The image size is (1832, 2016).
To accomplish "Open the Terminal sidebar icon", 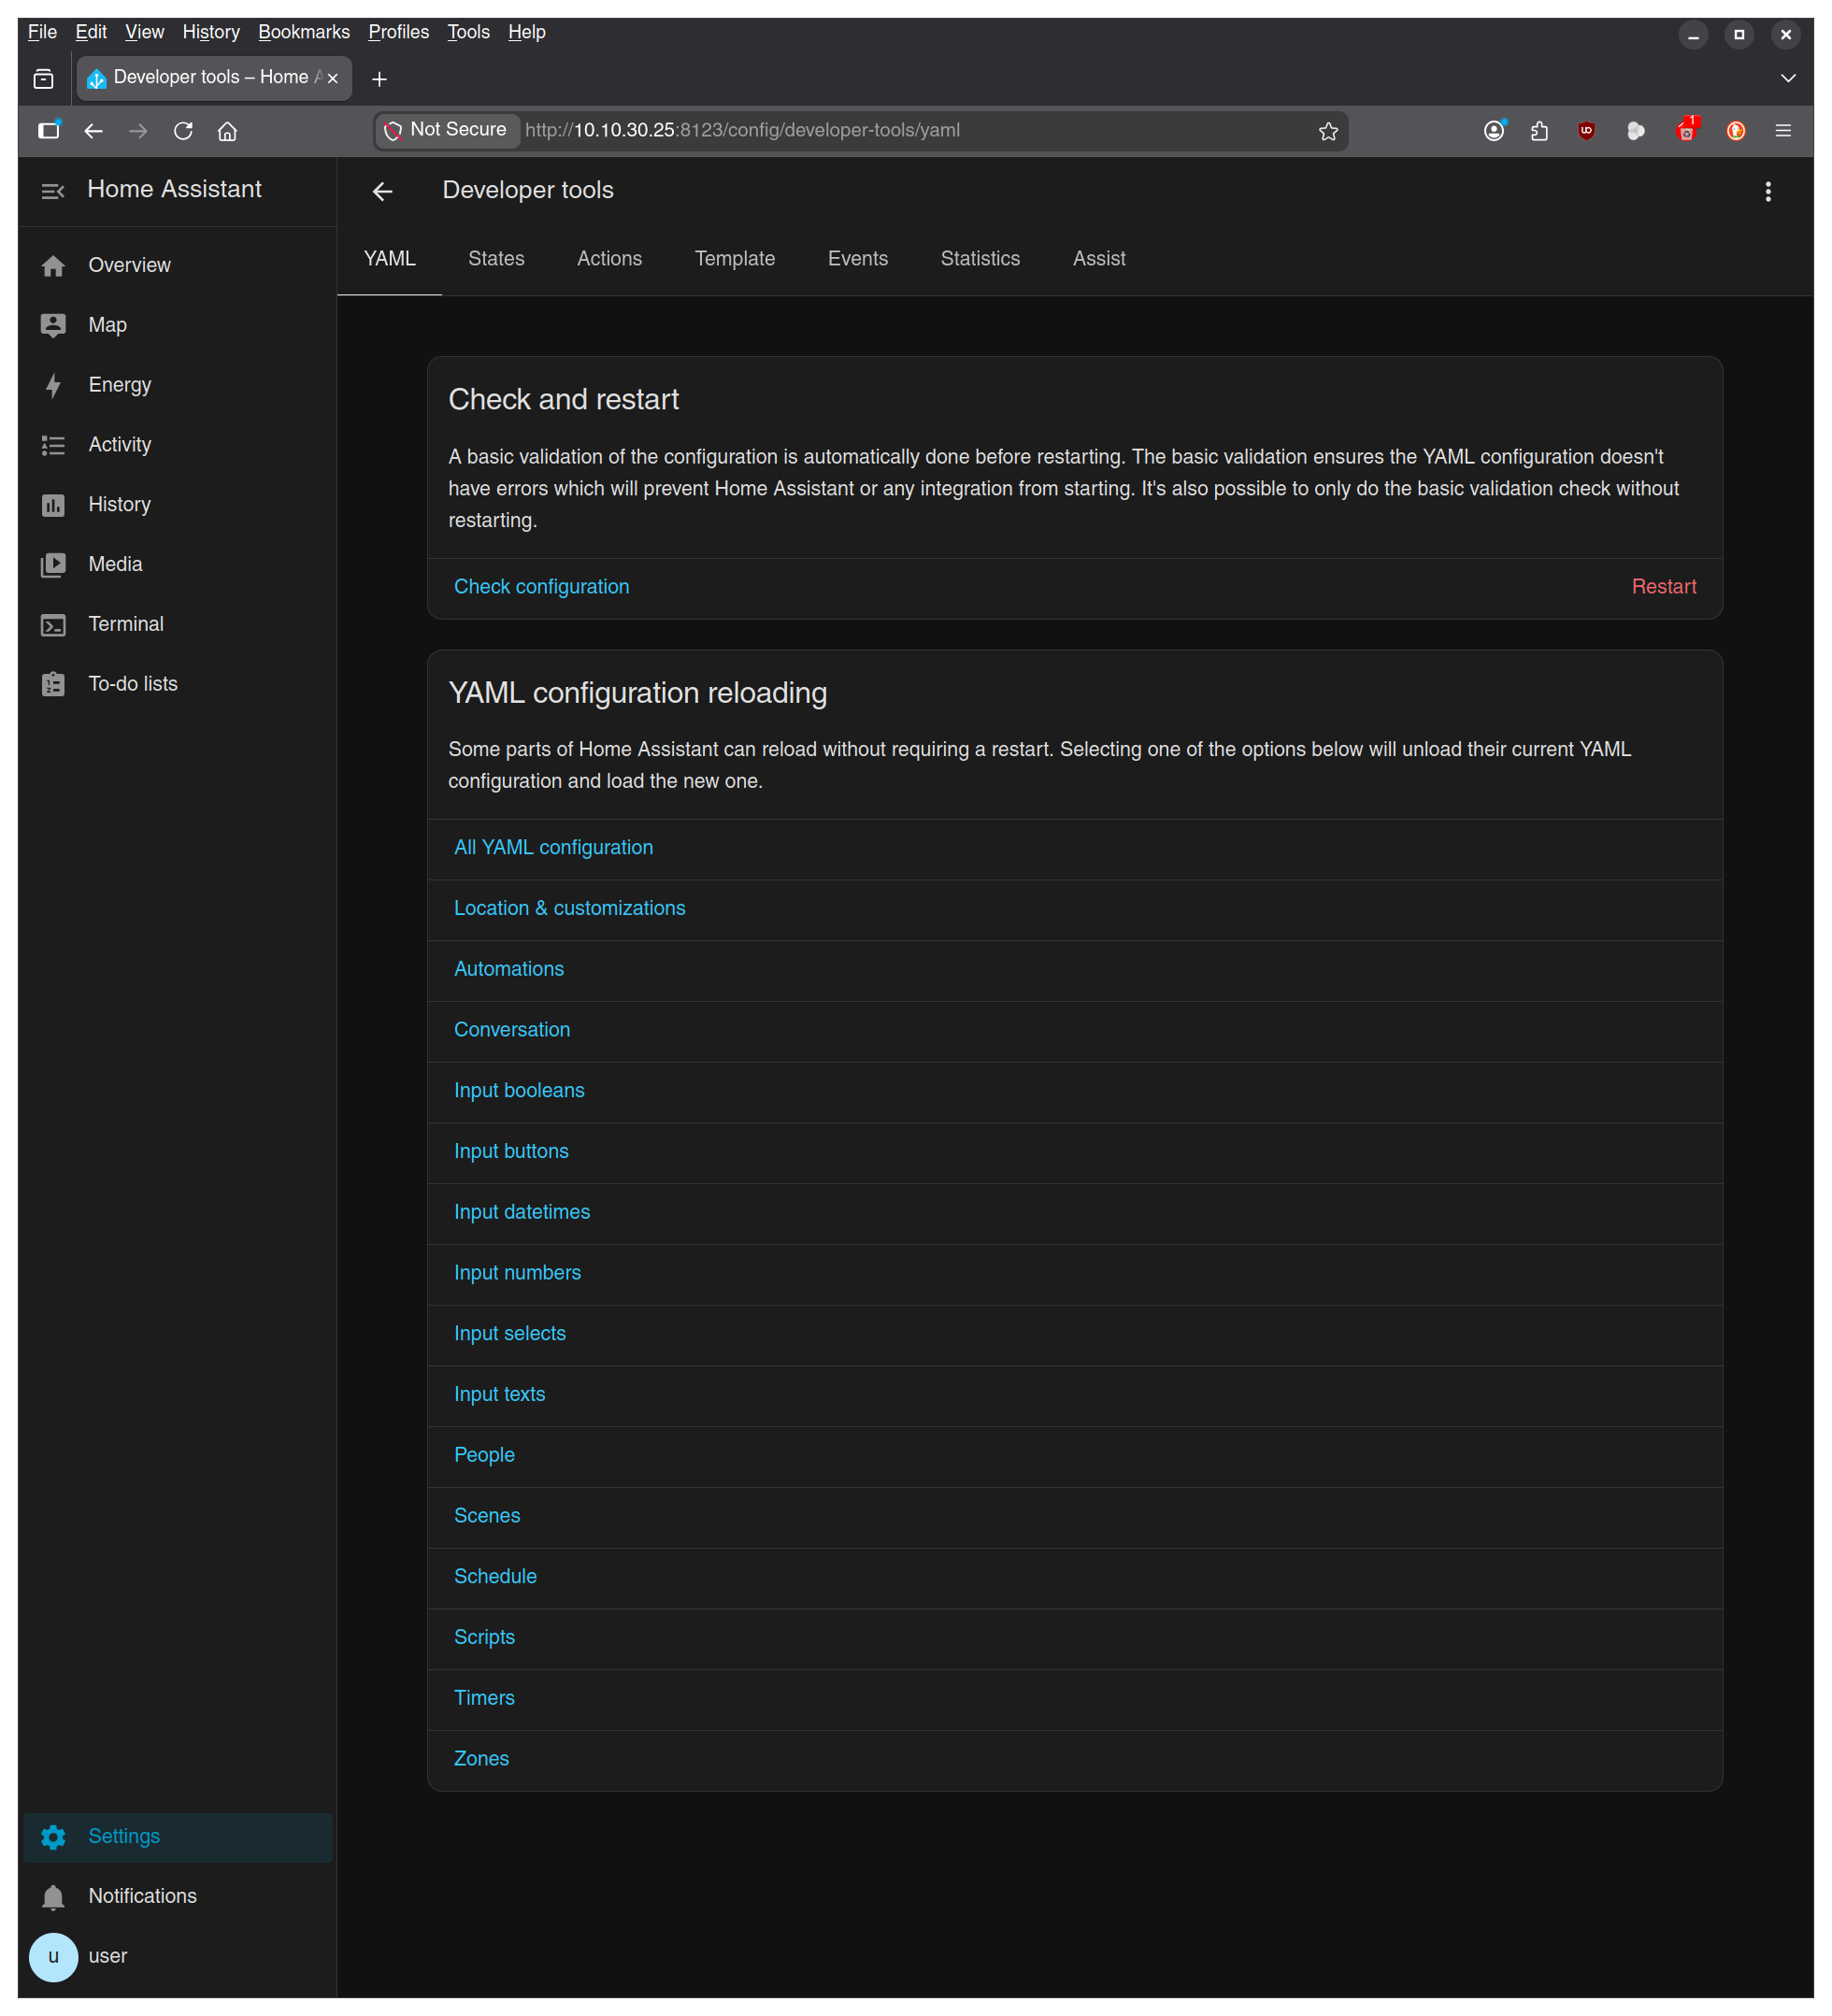I will pyautogui.click(x=53, y=625).
